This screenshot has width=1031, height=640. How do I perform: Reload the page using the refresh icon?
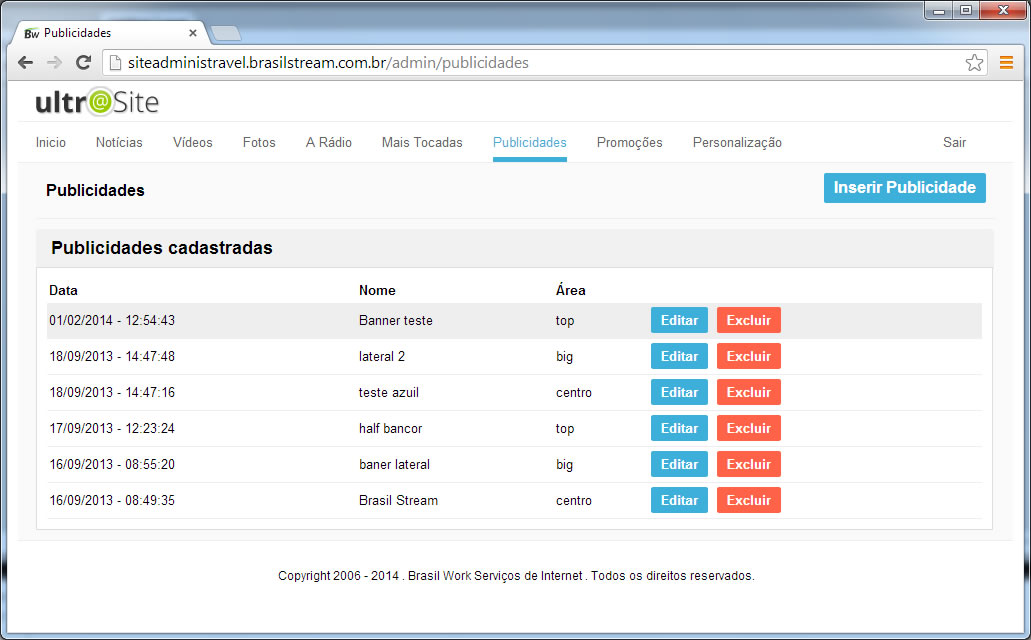coord(83,62)
